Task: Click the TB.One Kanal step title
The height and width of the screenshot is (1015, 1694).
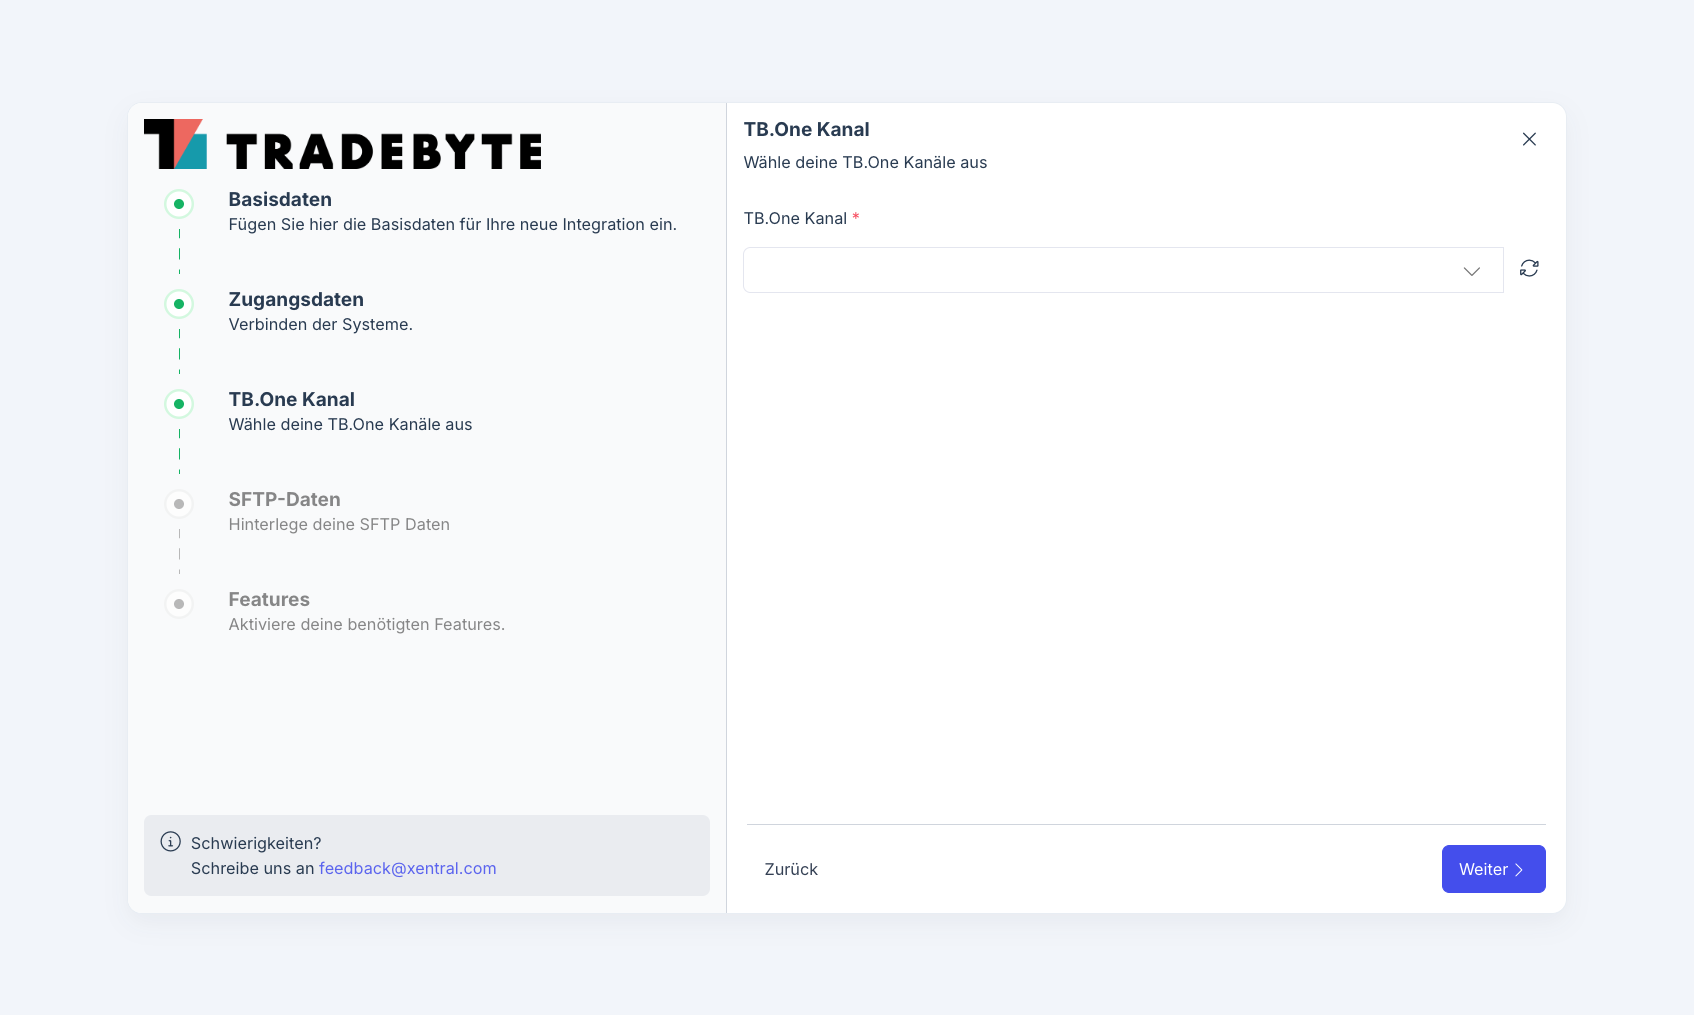Action: coord(291,400)
